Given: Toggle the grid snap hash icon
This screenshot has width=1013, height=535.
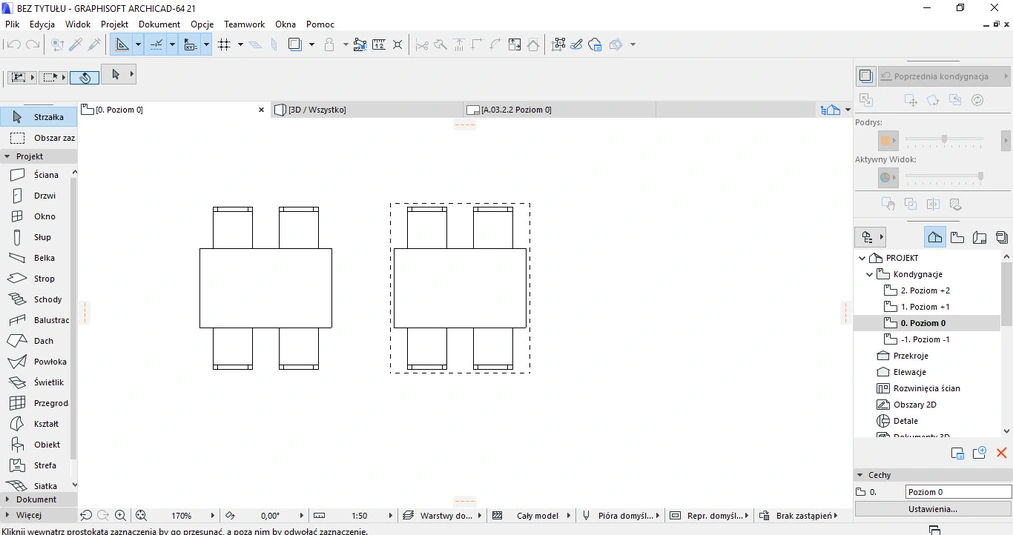Looking at the screenshot, I should (x=224, y=45).
